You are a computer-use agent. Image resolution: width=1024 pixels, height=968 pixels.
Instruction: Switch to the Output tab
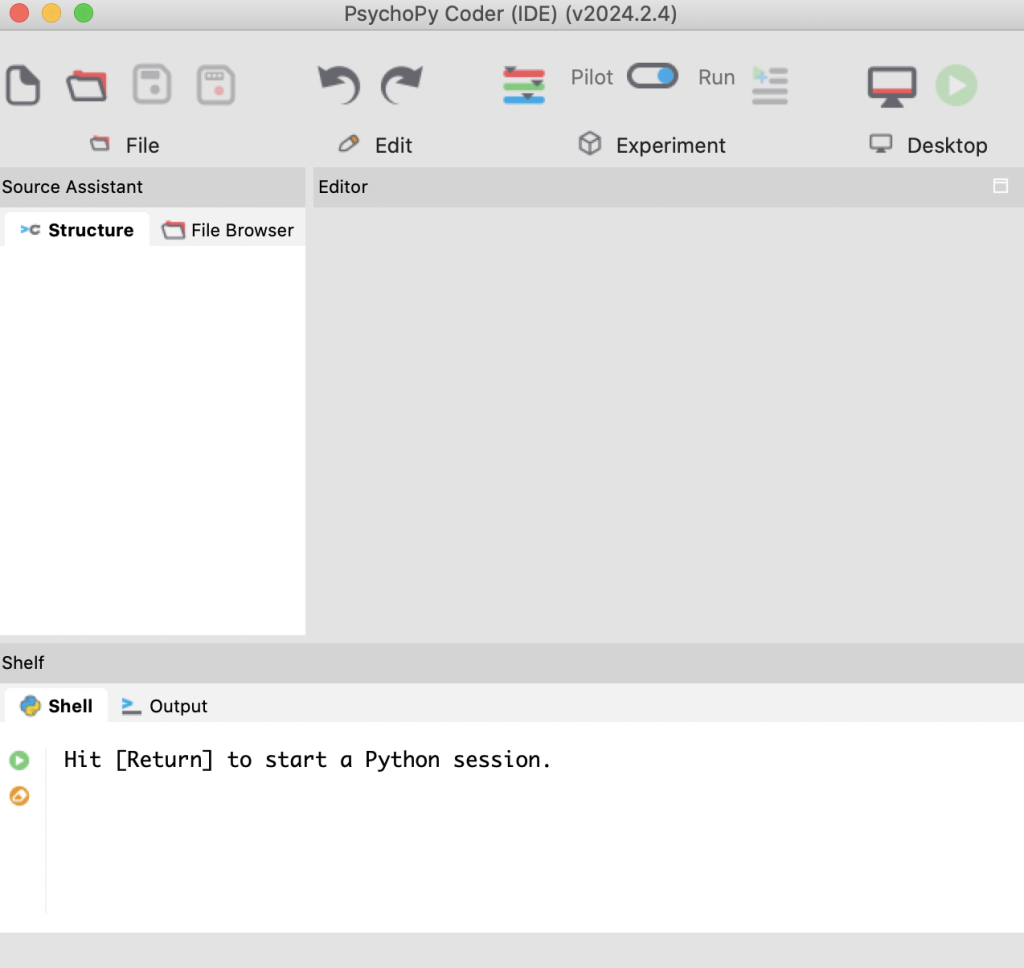pos(165,706)
